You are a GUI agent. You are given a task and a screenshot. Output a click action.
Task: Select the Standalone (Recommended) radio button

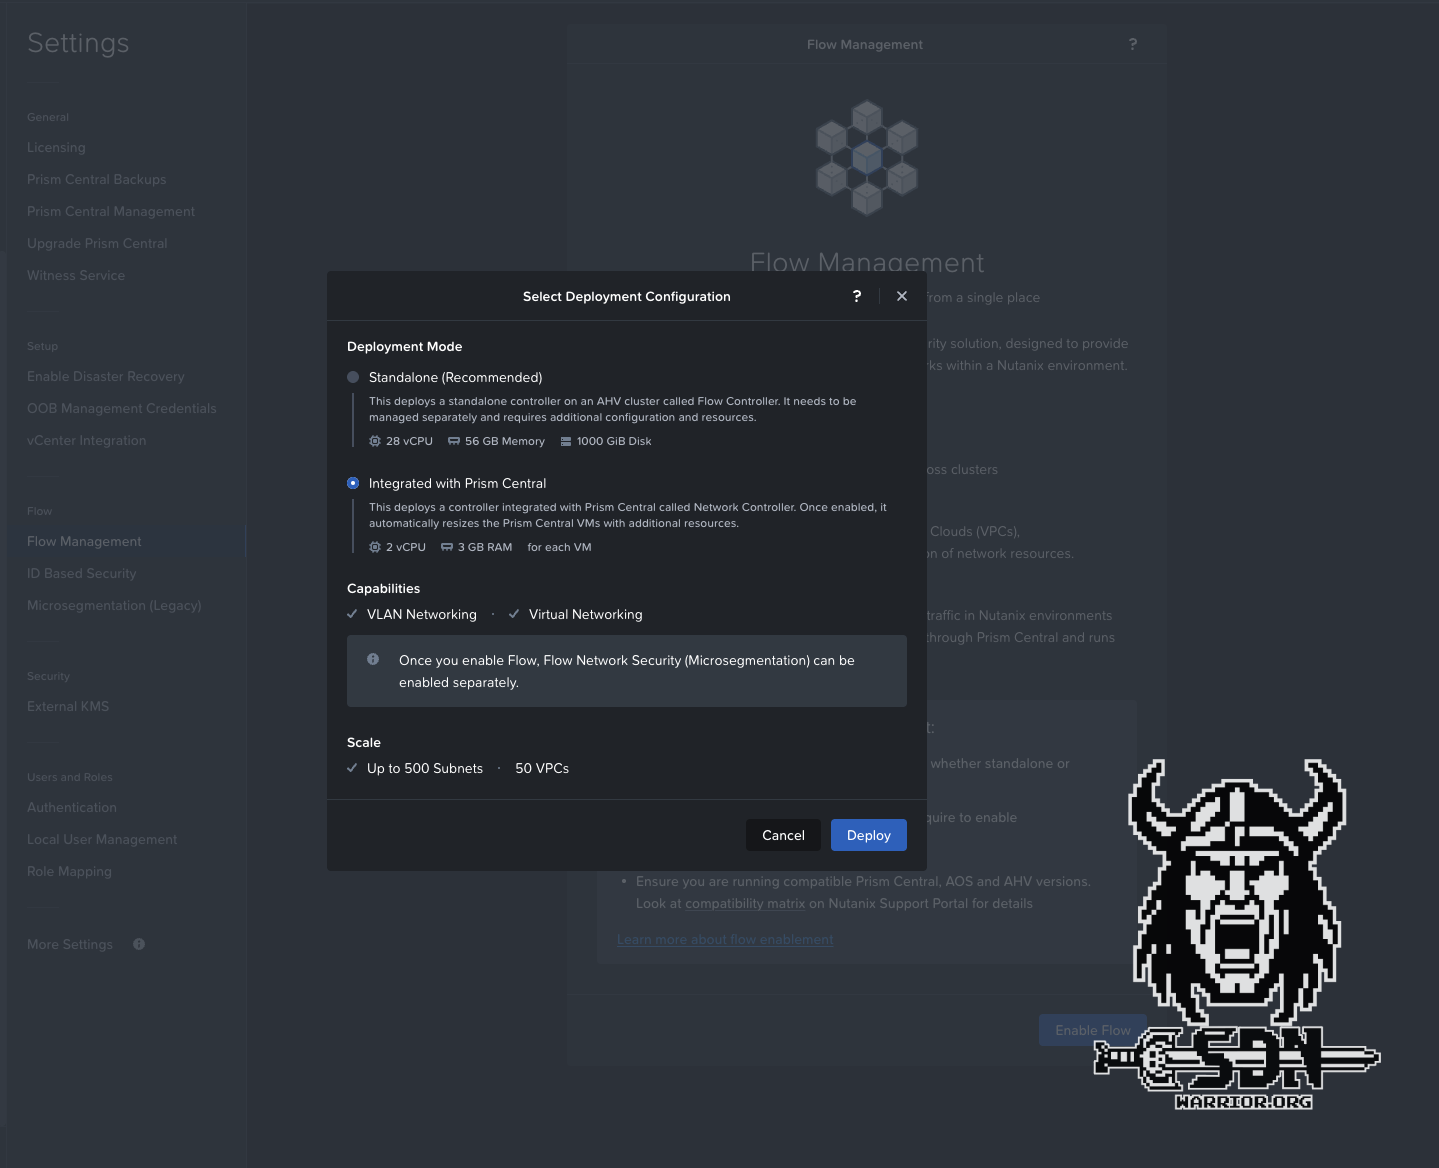point(352,377)
